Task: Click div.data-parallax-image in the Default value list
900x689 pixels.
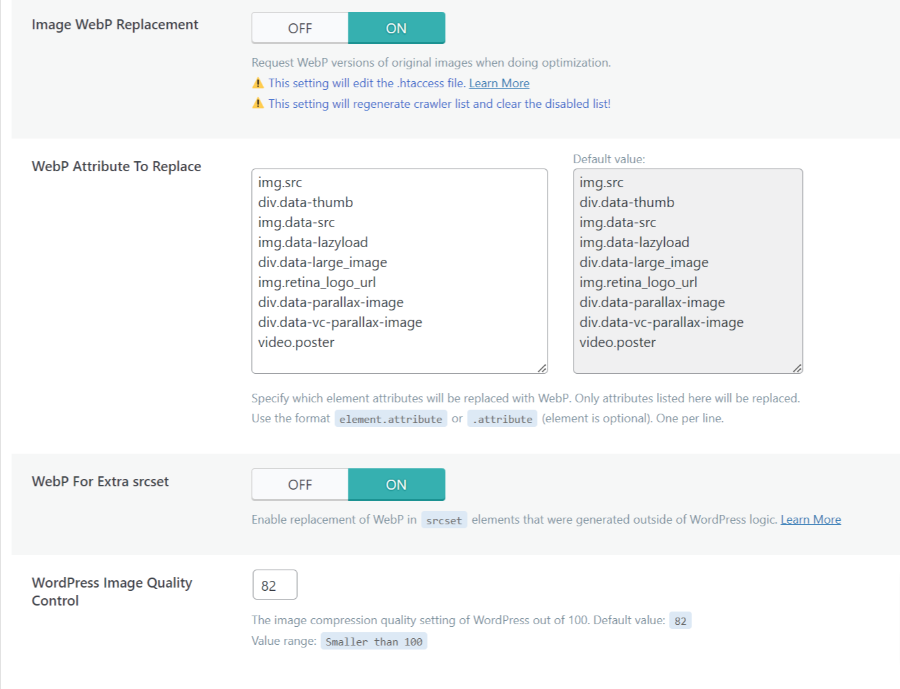Action: (652, 302)
